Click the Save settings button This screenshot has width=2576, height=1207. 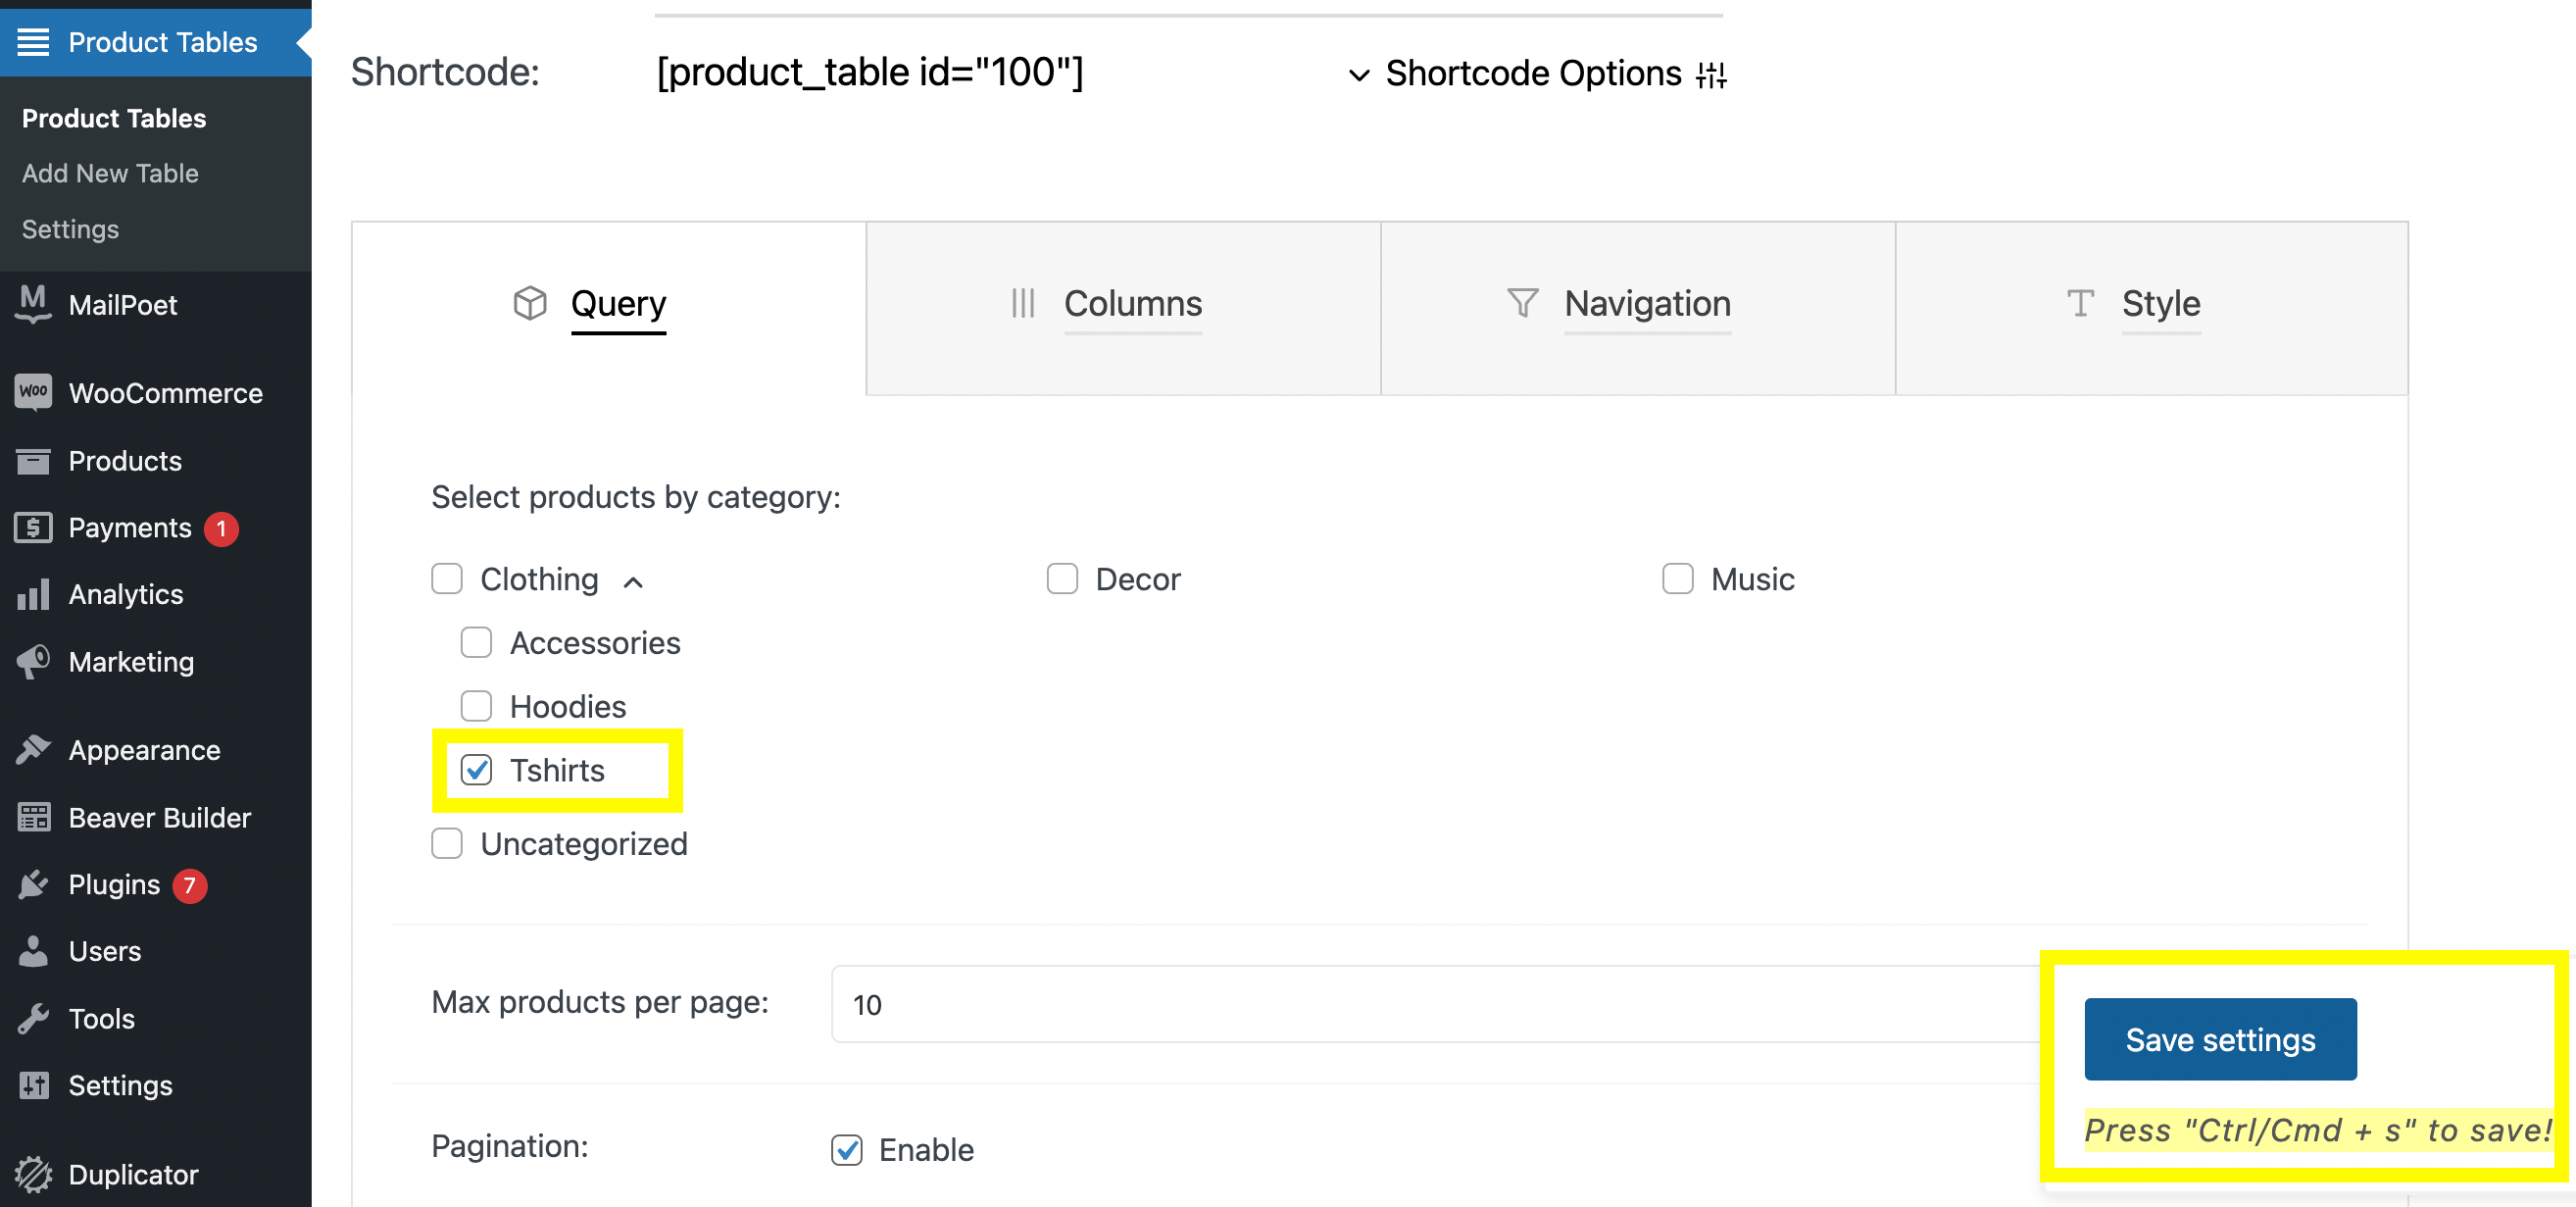[2219, 1039]
